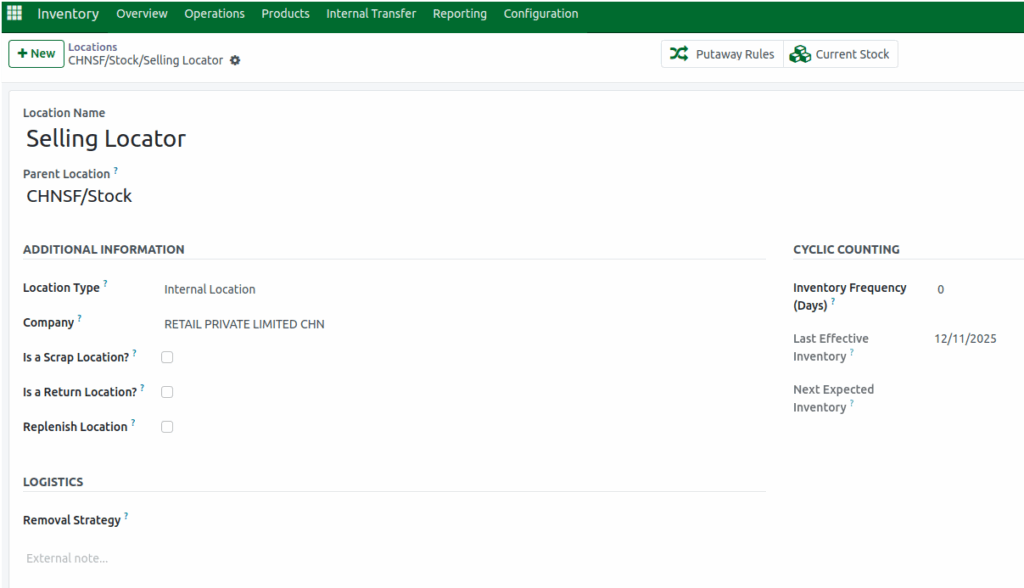
Task: Open the Company field selector
Action: tap(244, 324)
